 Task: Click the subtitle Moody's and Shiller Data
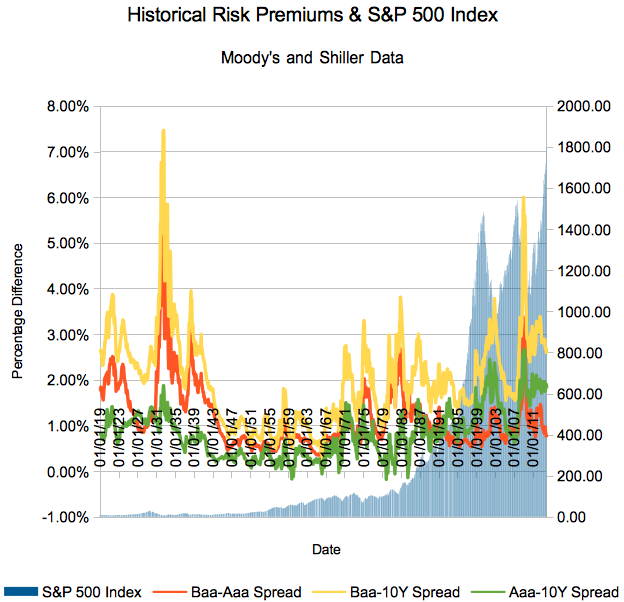[x=311, y=58]
